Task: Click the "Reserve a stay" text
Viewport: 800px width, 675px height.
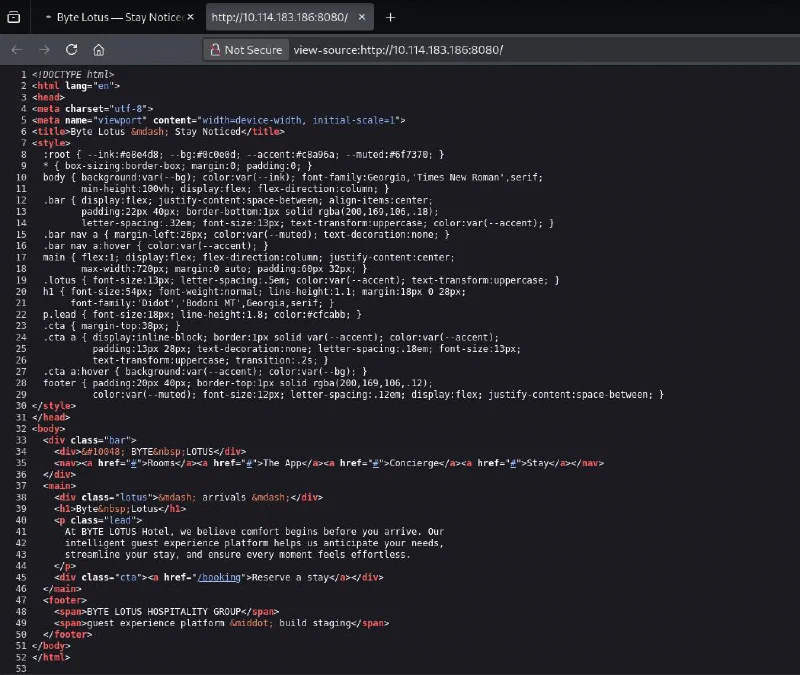Action: pos(290,578)
